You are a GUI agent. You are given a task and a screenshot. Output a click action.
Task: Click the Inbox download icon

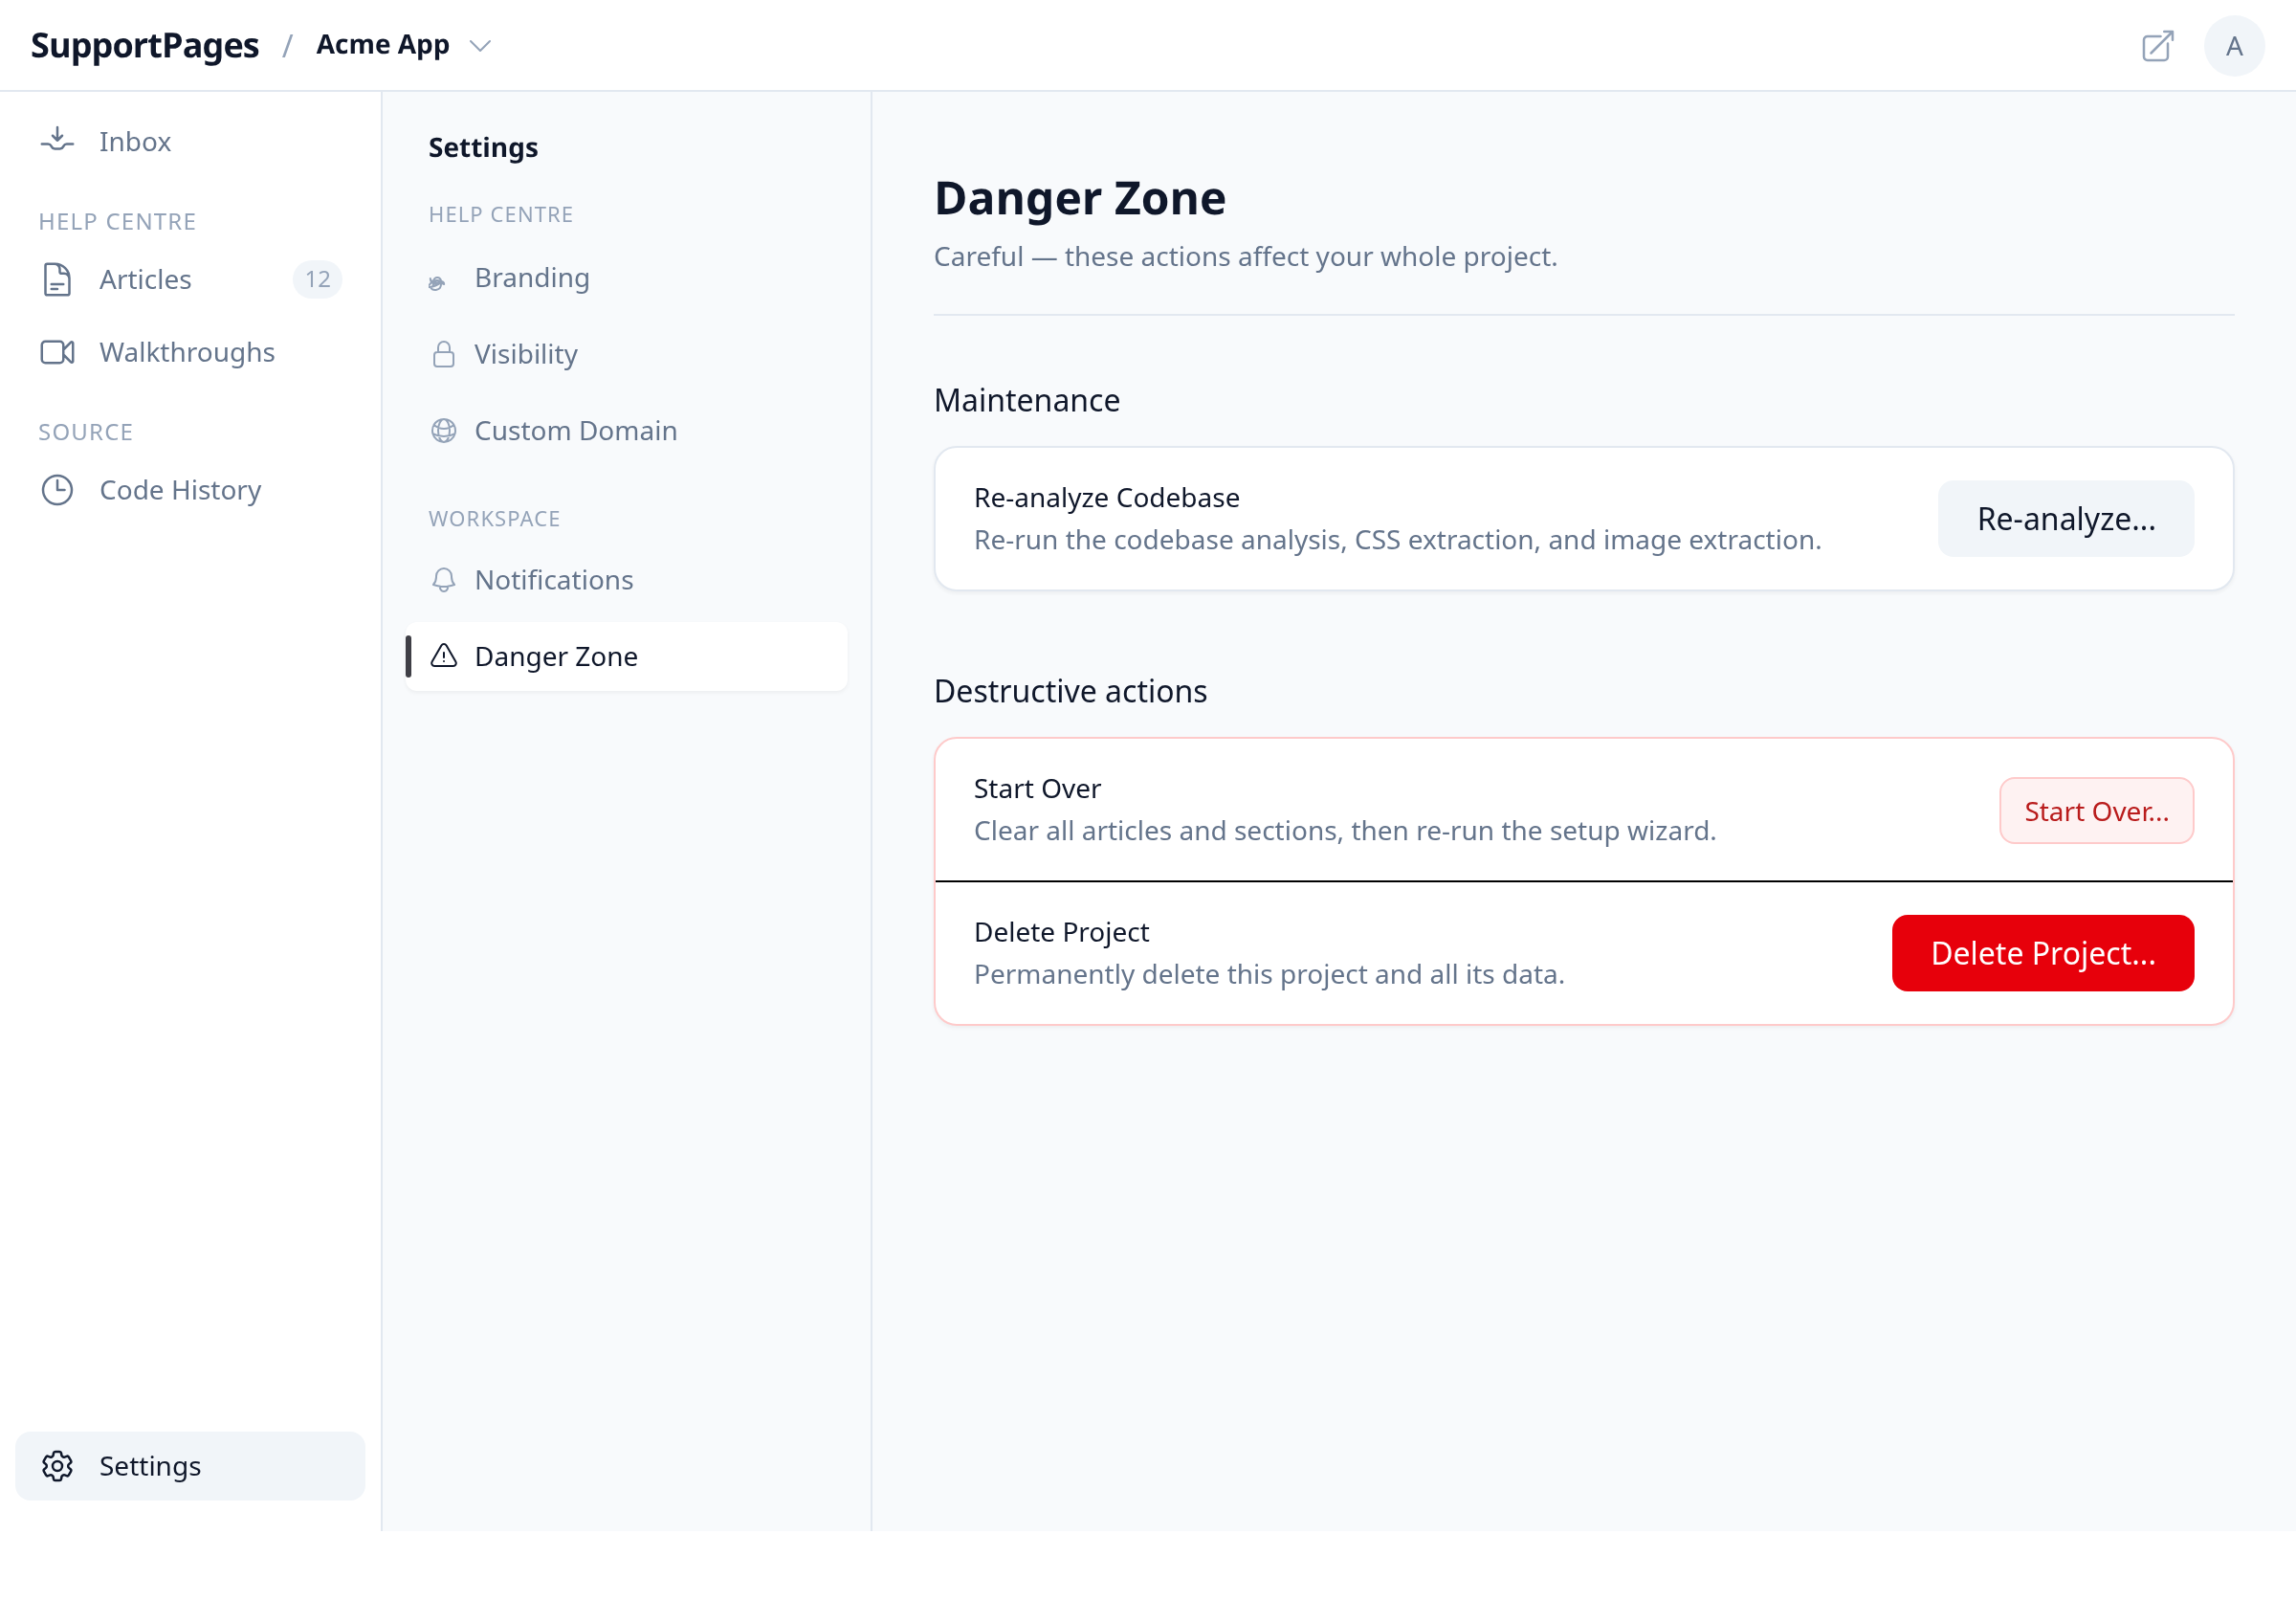(x=57, y=141)
